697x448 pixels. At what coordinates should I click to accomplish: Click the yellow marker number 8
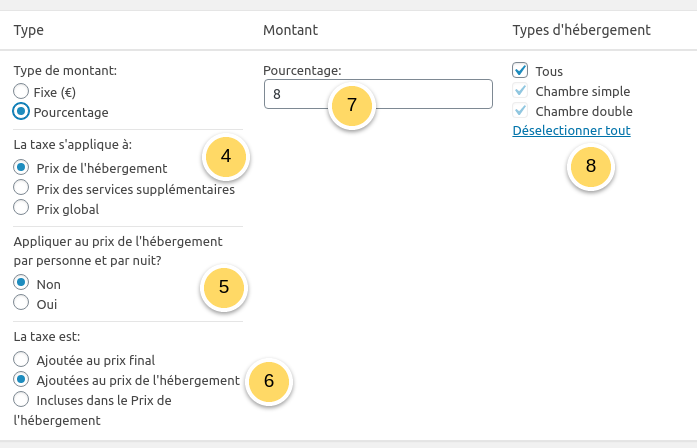tap(591, 166)
